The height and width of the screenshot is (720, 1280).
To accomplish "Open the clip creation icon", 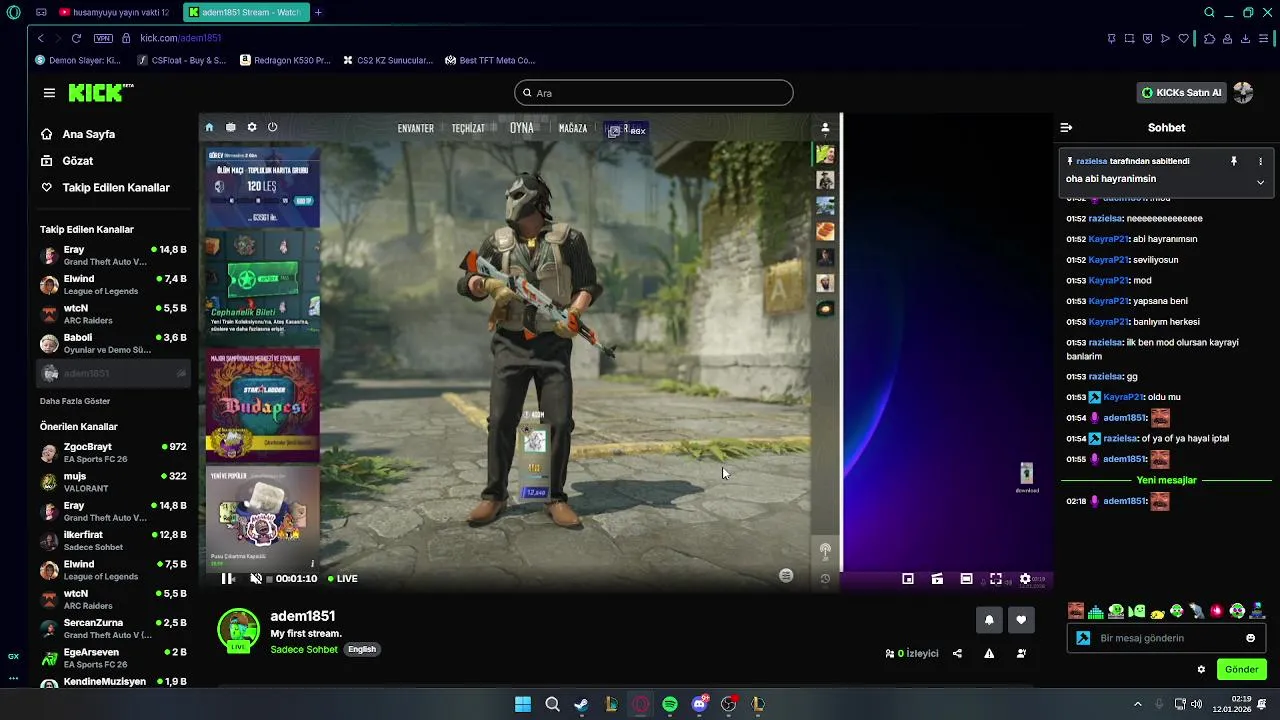I will [x=937, y=579].
